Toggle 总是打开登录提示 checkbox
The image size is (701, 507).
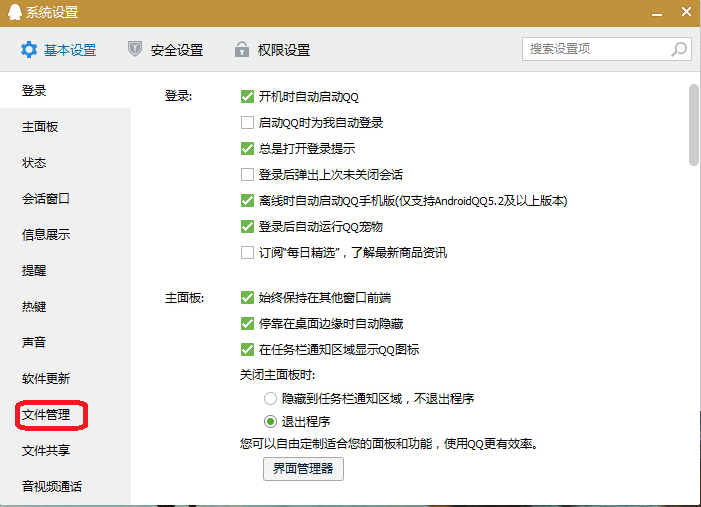pos(247,148)
